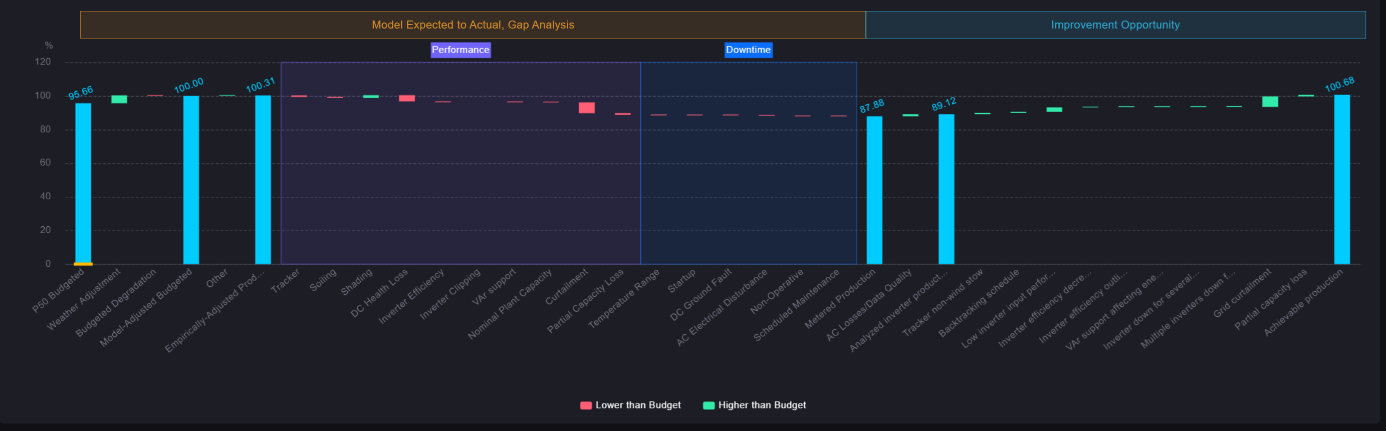Click the 'Non-Operative' axis label
The image size is (1386, 431).
pos(778,291)
